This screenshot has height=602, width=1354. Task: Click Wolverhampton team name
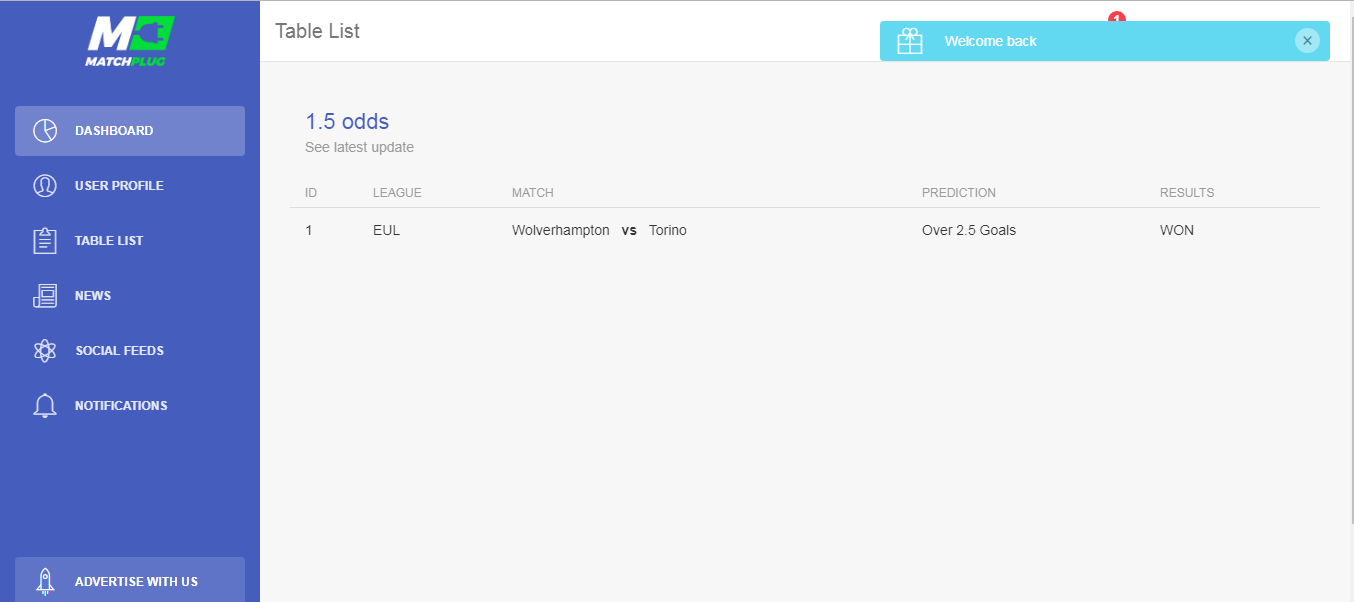click(x=561, y=231)
